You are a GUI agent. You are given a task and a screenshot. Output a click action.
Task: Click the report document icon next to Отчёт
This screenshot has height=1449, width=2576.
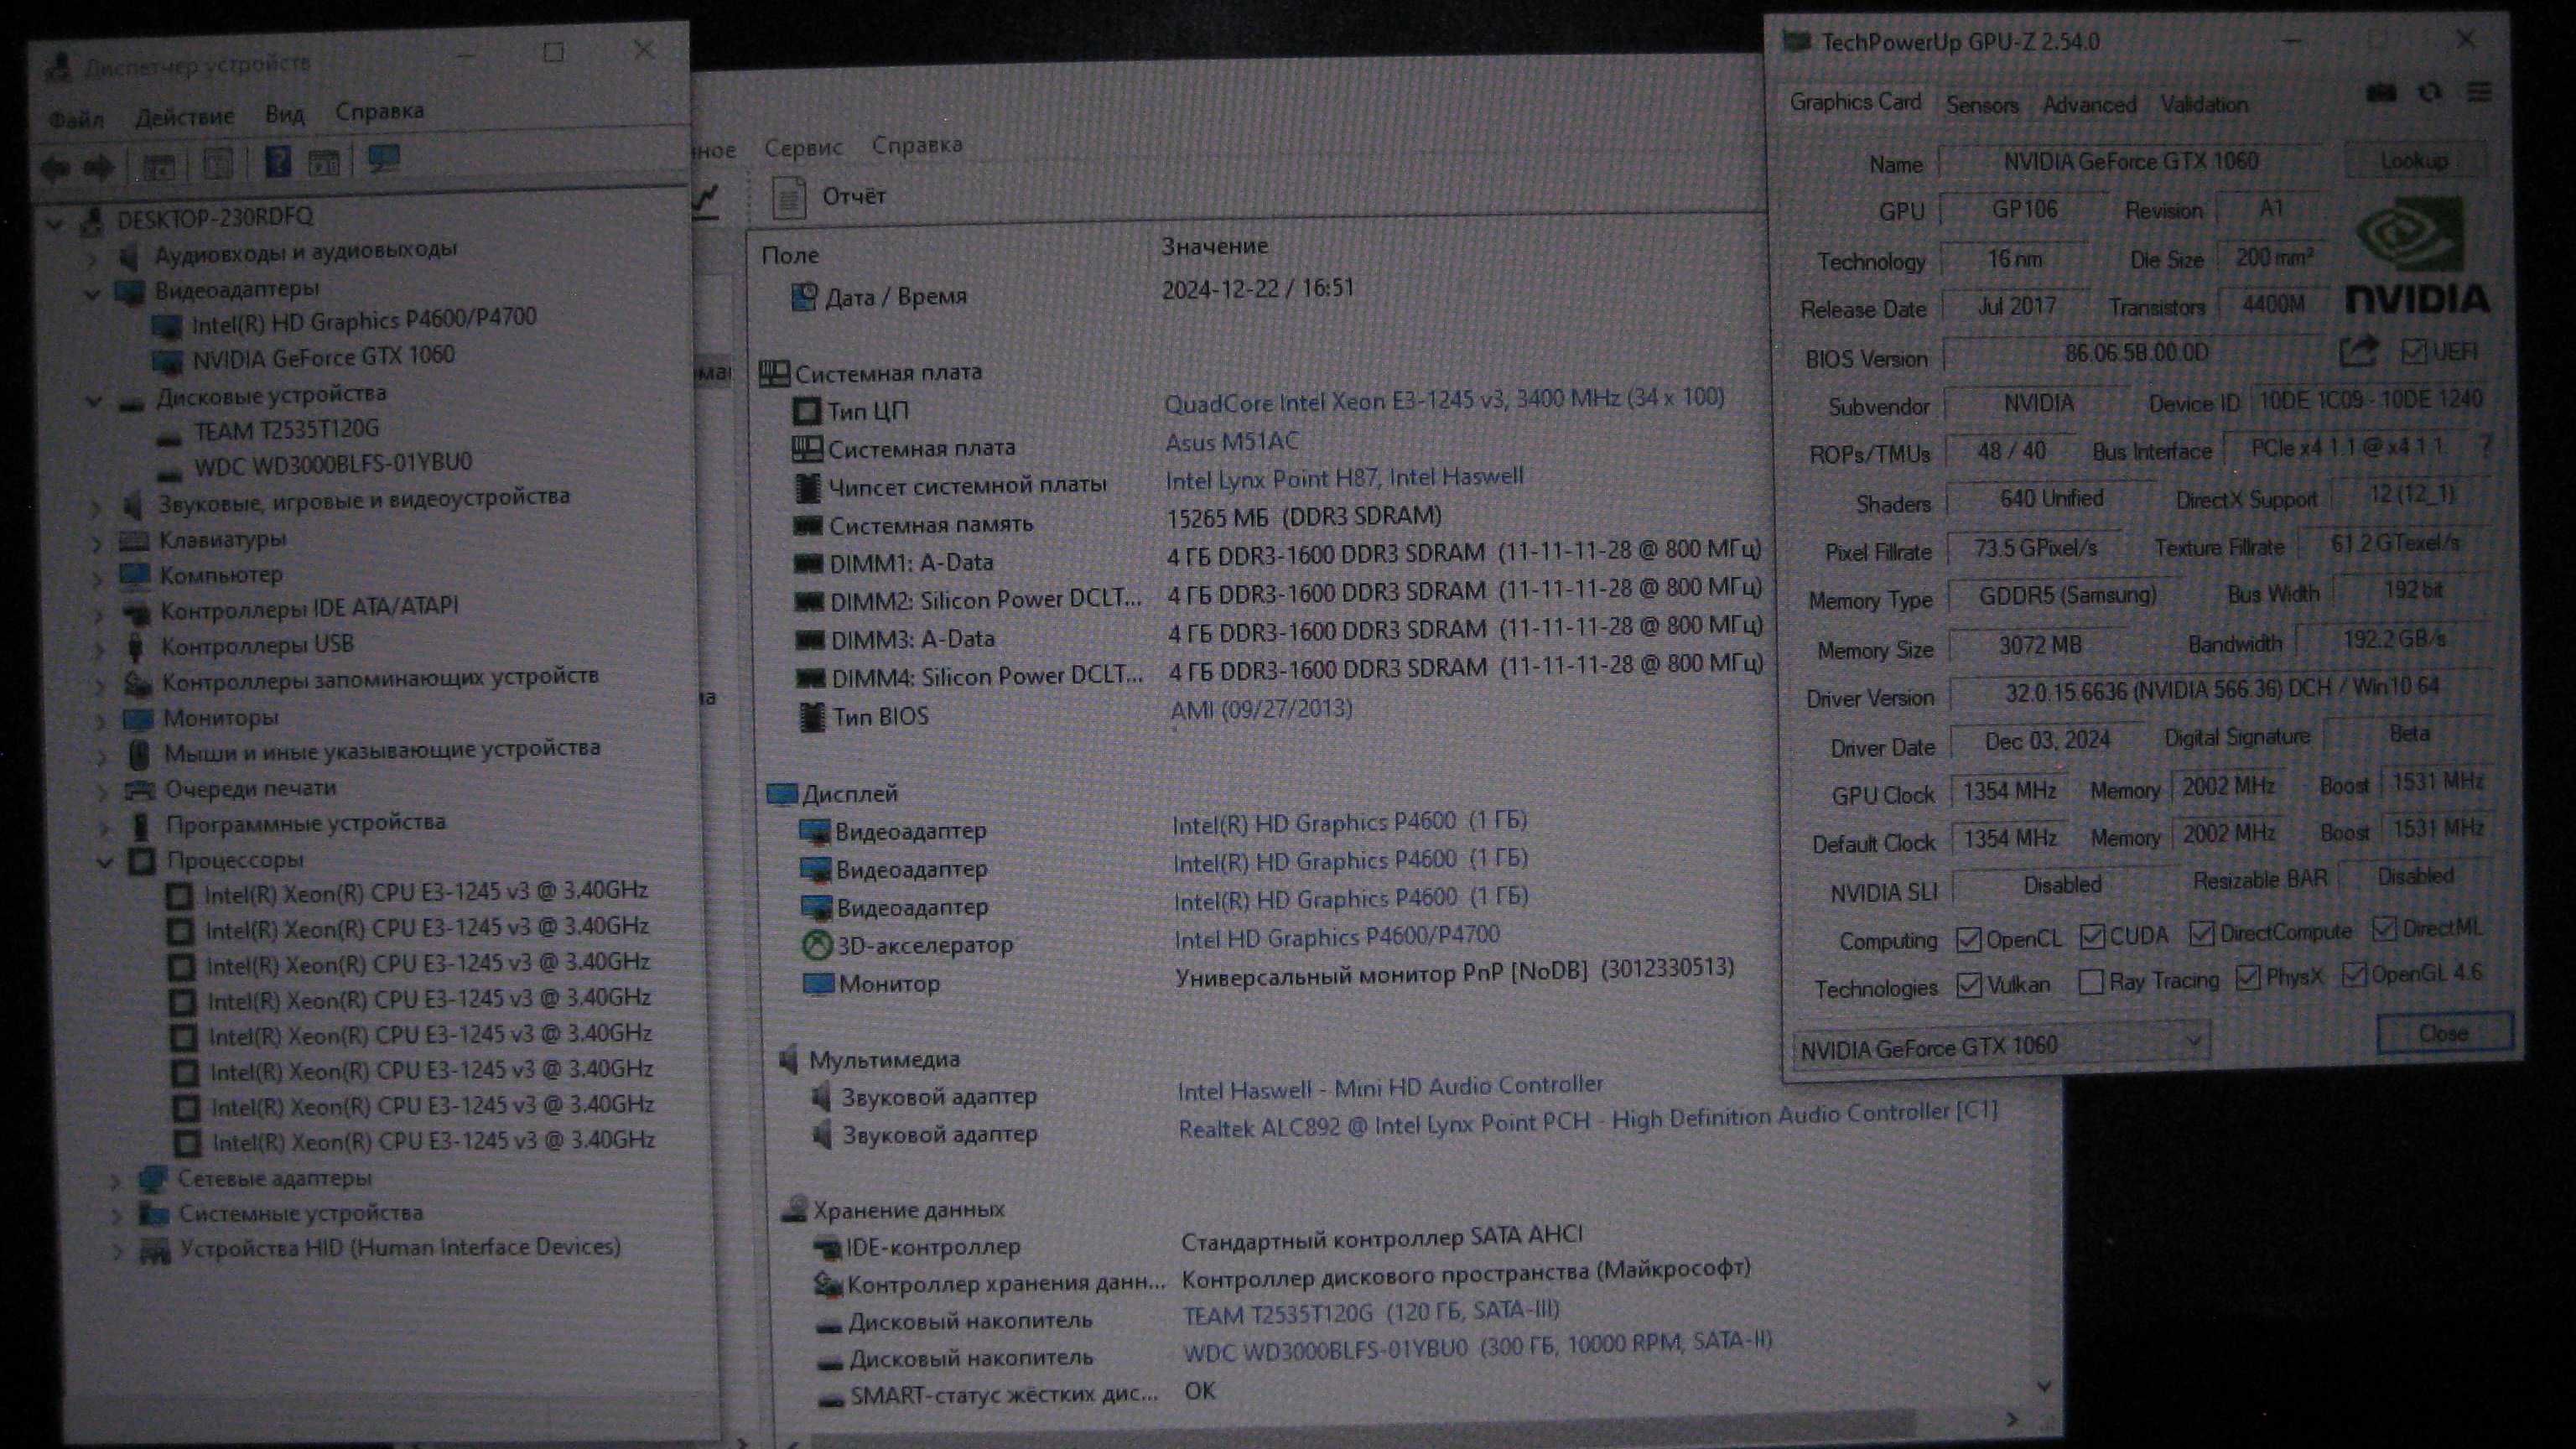tap(788, 197)
